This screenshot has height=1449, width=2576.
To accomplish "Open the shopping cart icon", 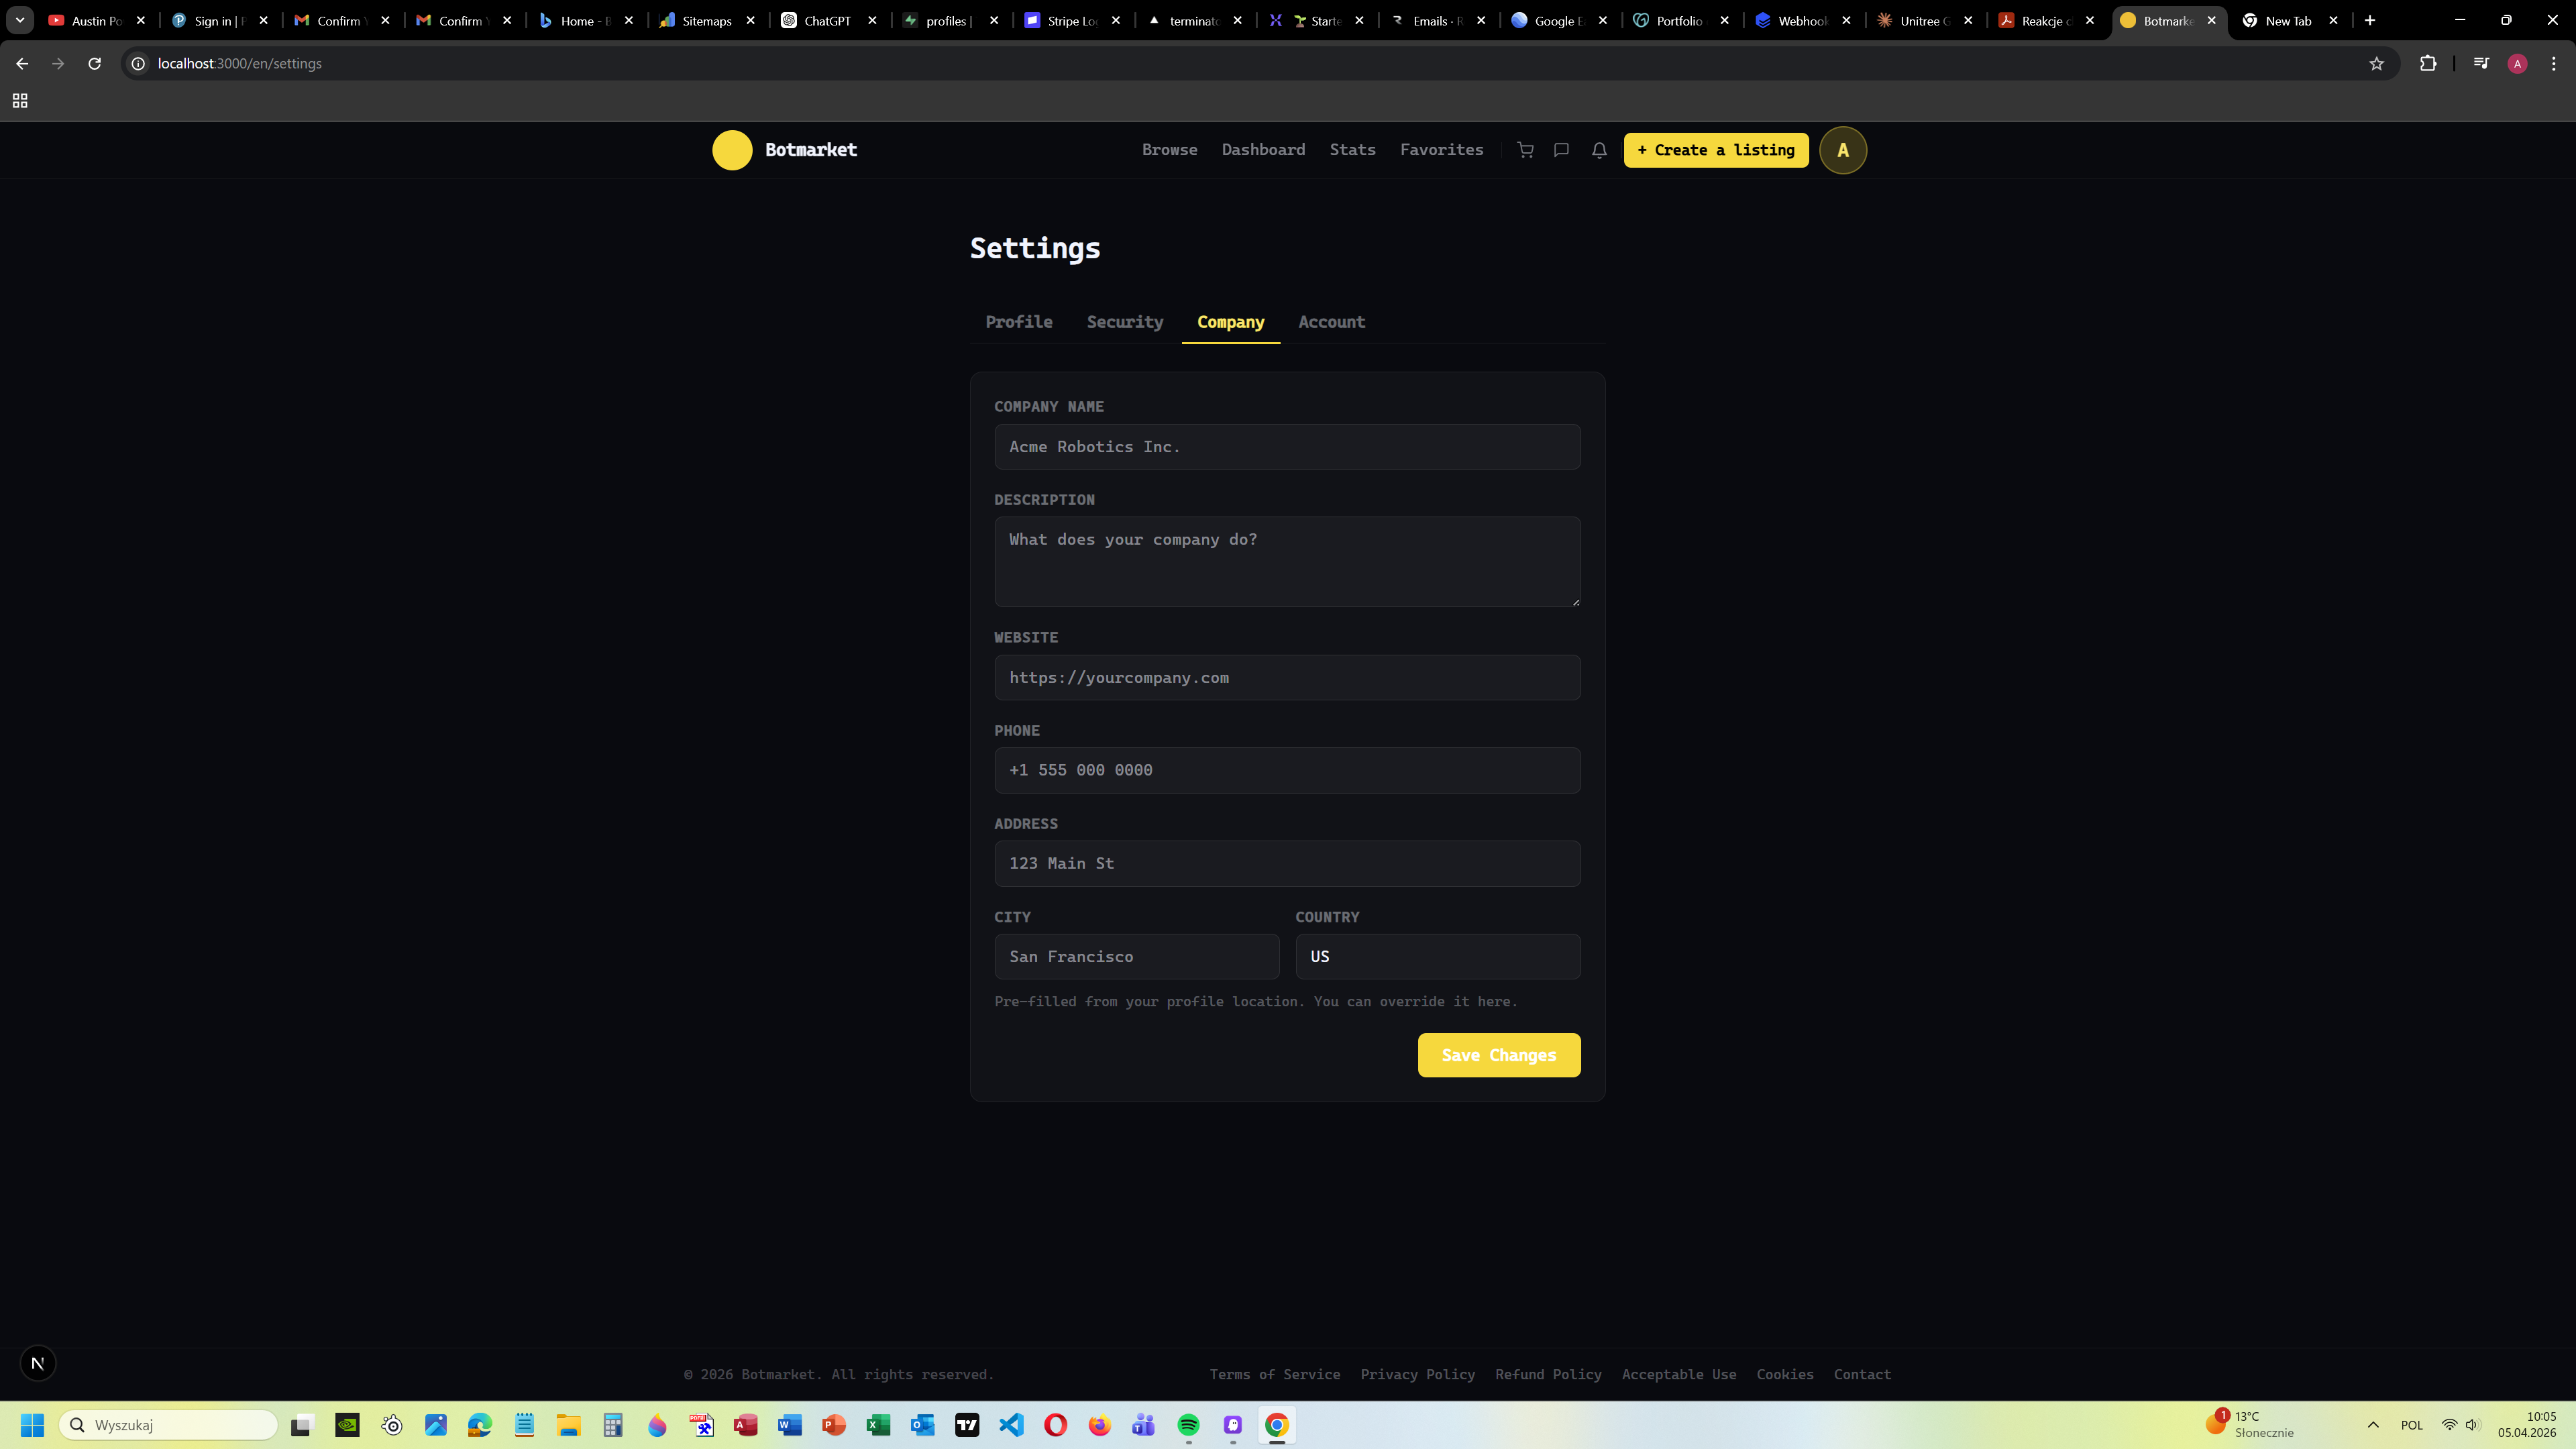I will click(1525, 150).
